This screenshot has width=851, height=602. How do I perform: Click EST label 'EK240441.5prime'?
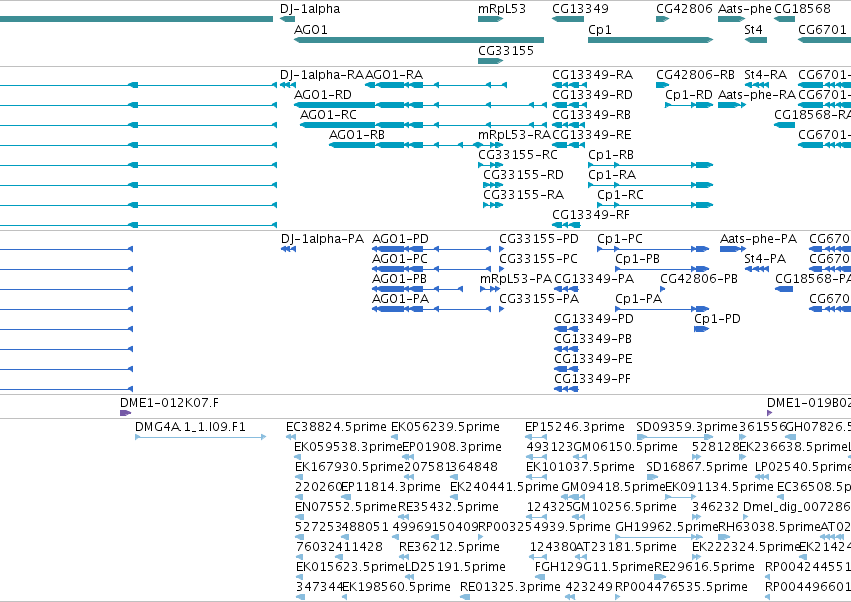point(504,487)
